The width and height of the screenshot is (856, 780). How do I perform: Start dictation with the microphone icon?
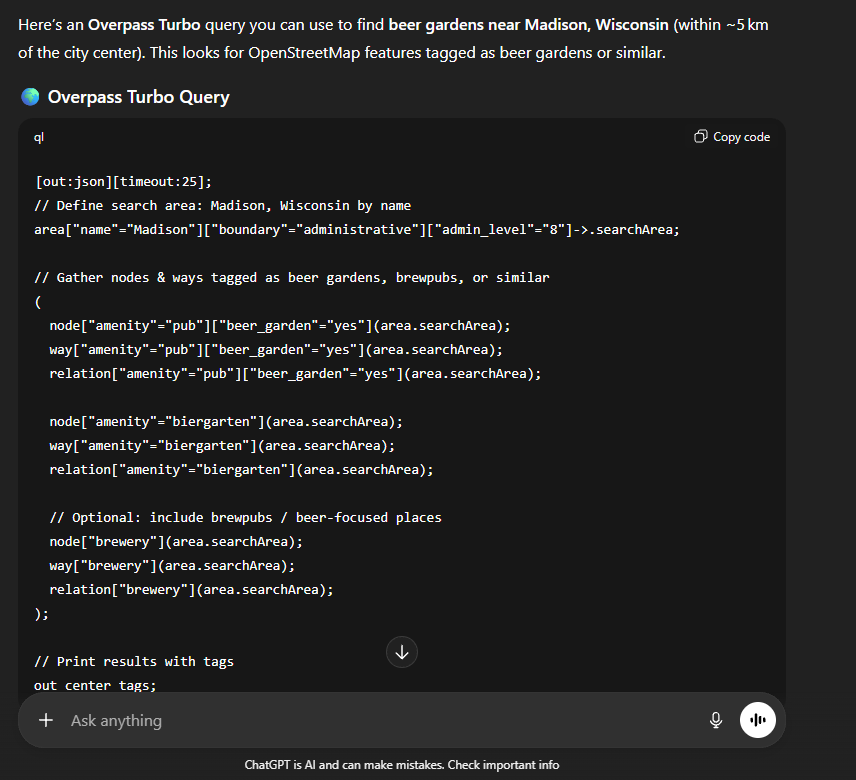[x=716, y=720]
